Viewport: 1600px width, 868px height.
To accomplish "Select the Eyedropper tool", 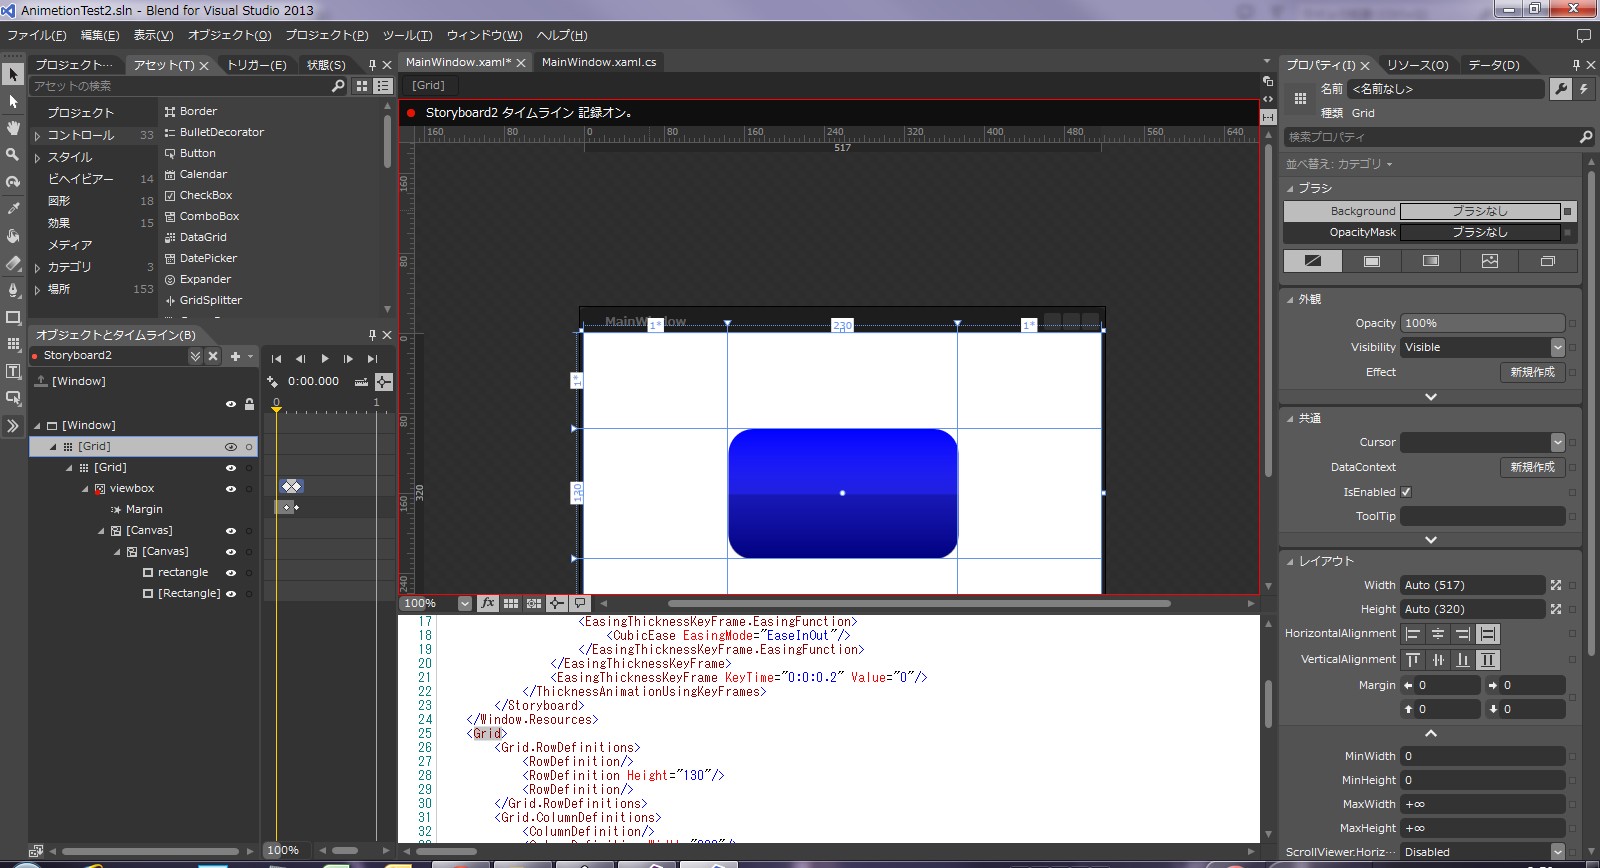I will 13,208.
